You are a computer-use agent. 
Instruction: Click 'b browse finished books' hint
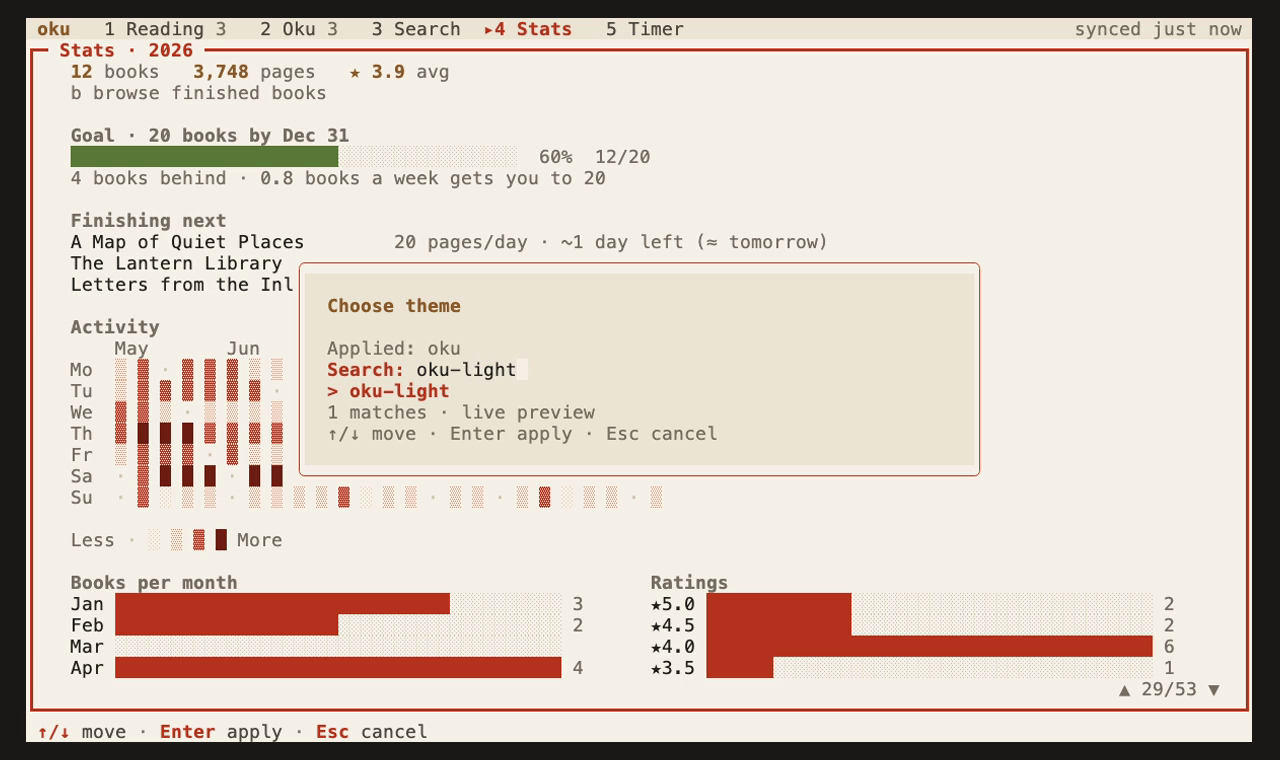198,93
